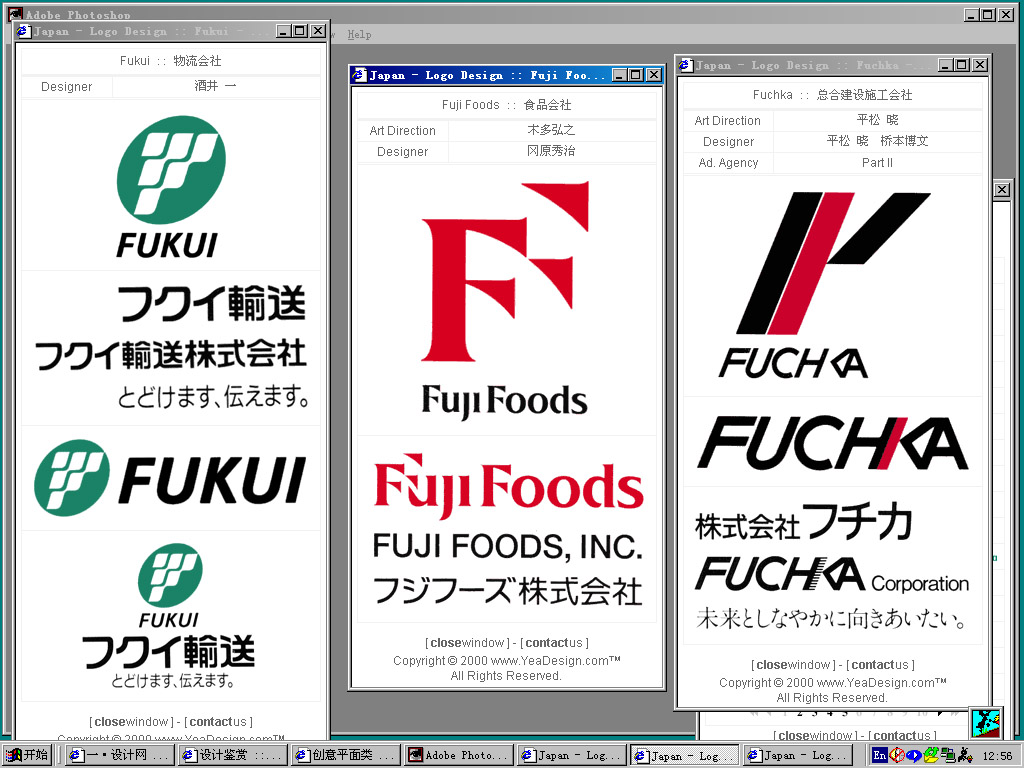Click the IE page icon in the Fukui window title bar
This screenshot has height=768, width=1024.
tap(24, 31)
